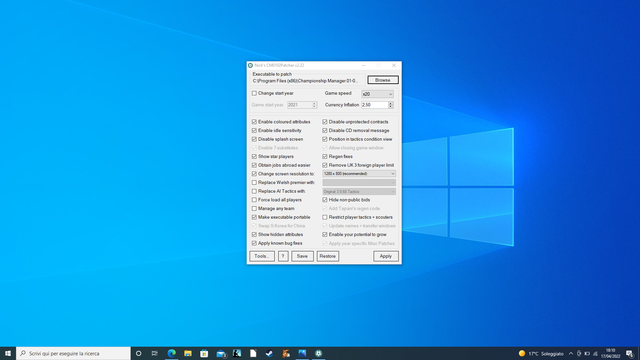Click the Currency Inflation value field
640x360 pixels.
click(374, 105)
